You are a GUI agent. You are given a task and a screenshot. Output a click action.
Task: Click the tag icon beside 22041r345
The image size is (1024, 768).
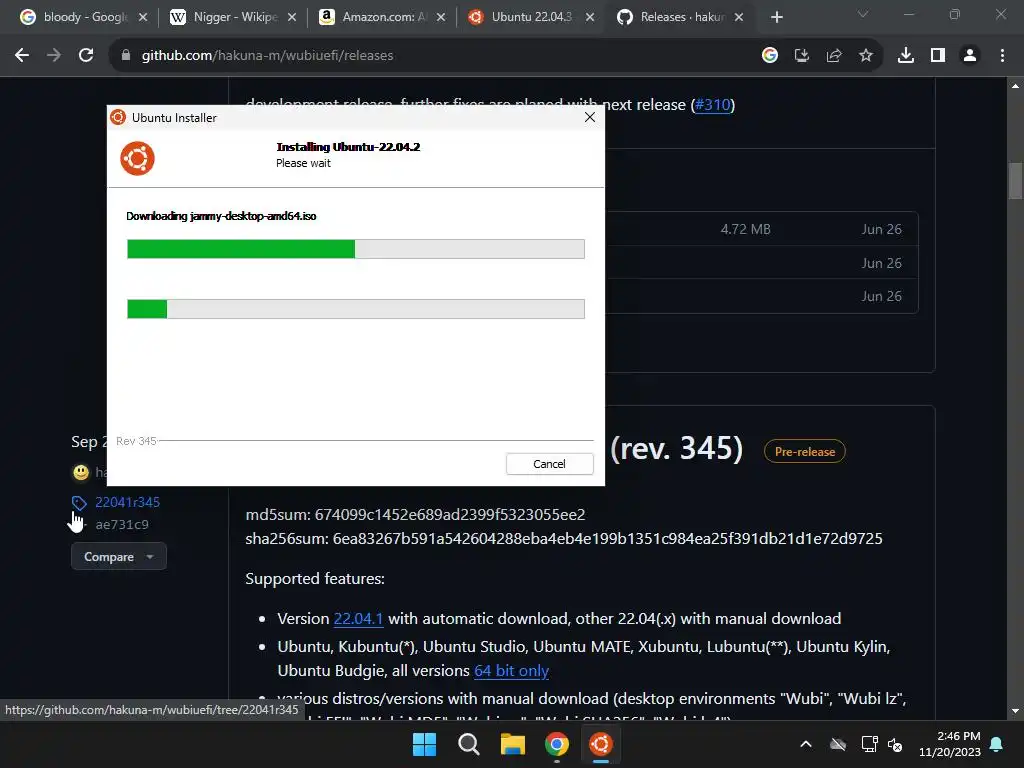pyautogui.click(x=79, y=503)
